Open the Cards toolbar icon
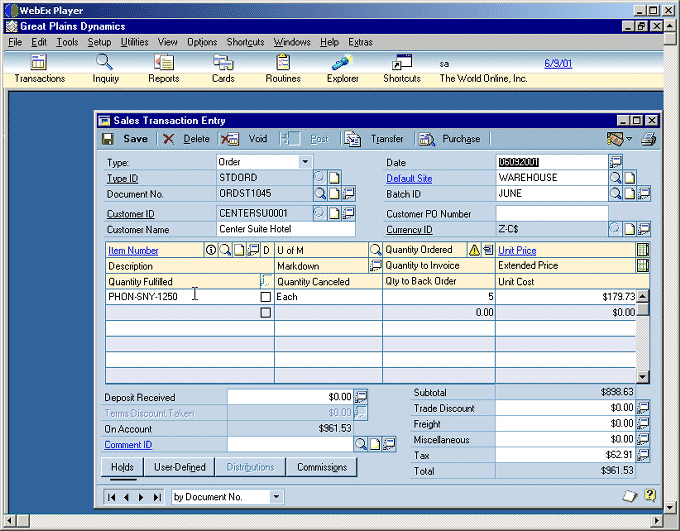The height and width of the screenshot is (531, 680). click(x=223, y=62)
